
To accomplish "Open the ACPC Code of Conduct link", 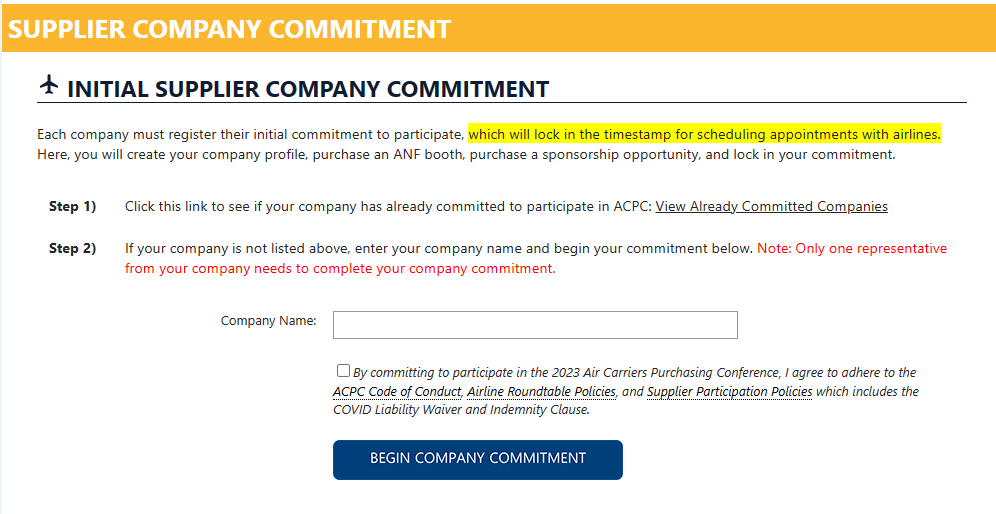I will coord(396,391).
